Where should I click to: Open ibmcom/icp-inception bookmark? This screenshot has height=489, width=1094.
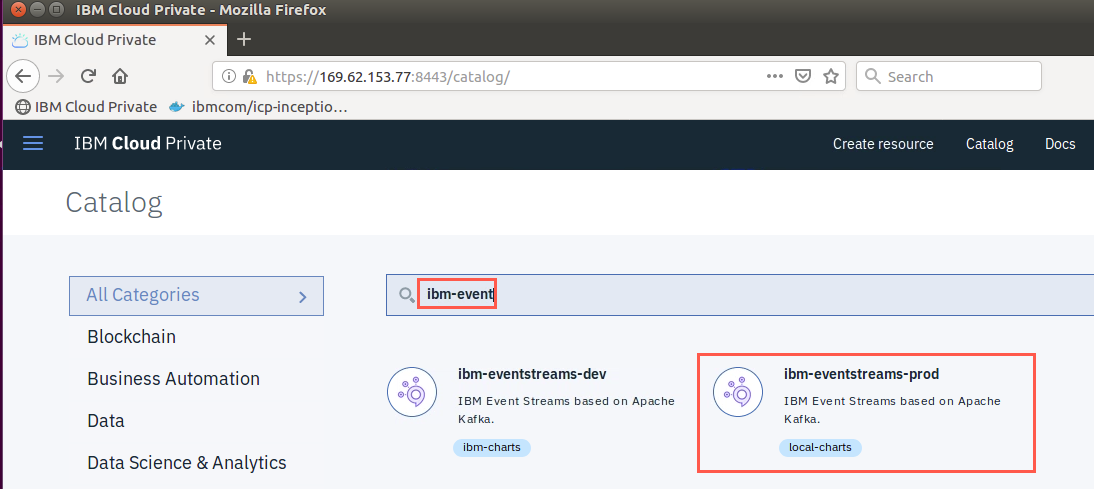[x=258, y=107]
